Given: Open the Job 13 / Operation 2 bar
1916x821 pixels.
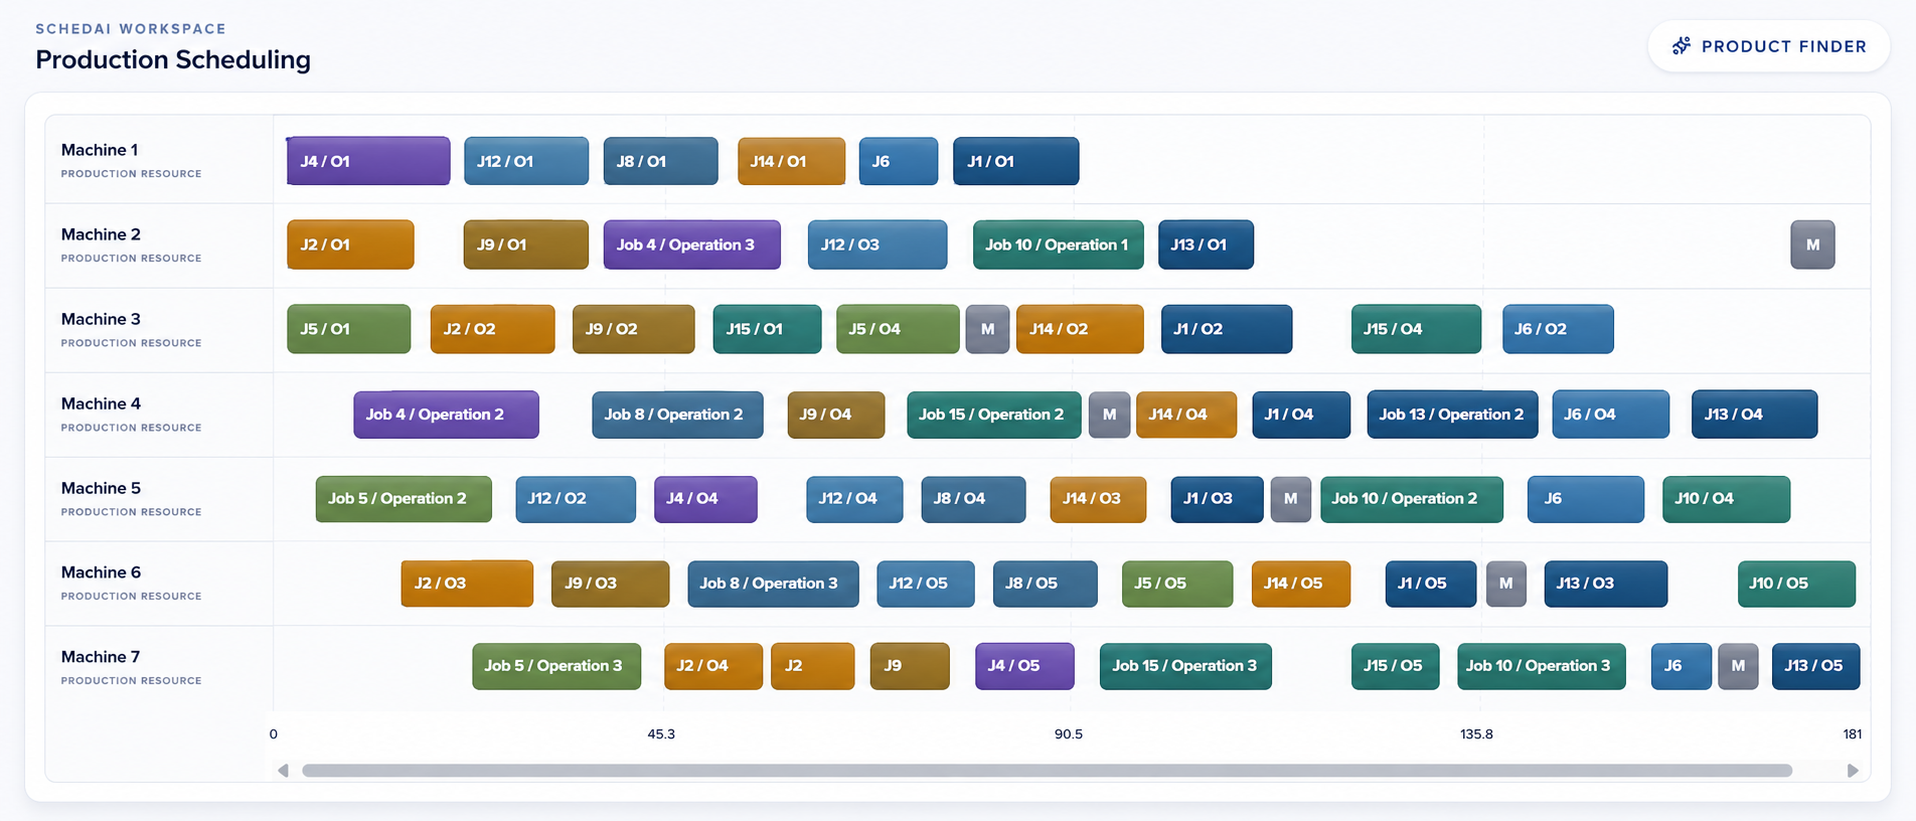Looking at the screenshot, I should tap(1452, 414).
